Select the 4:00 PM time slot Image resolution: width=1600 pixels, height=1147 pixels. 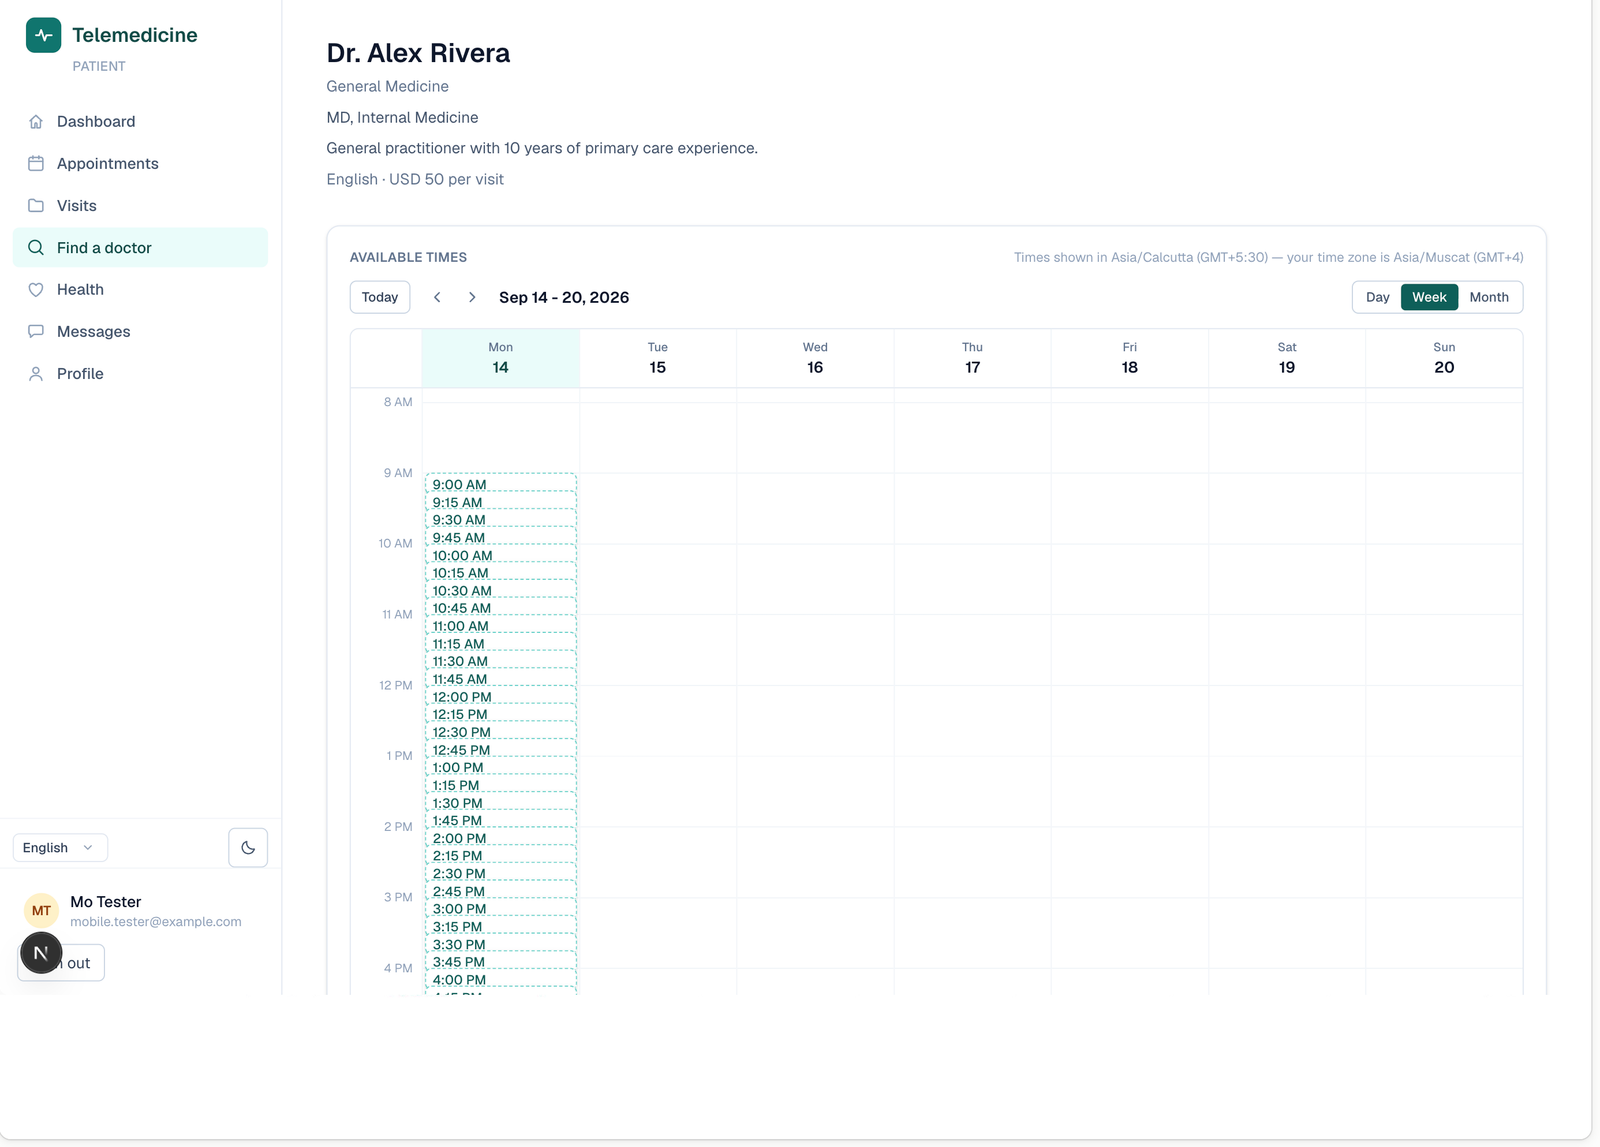(x=501, y=978)
